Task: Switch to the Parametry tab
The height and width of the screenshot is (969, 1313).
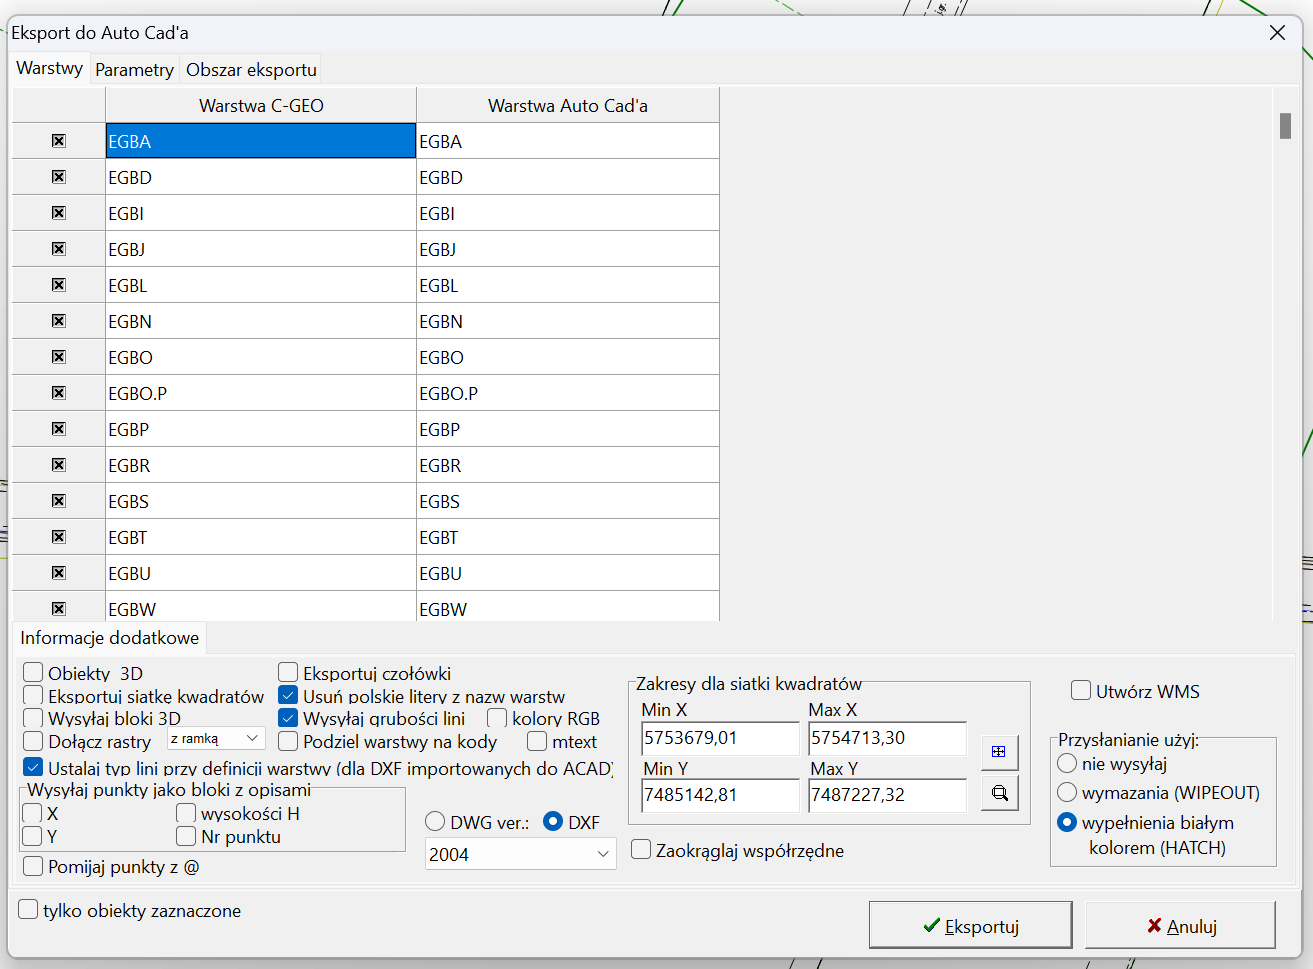Action: click(x=134, y=69)
